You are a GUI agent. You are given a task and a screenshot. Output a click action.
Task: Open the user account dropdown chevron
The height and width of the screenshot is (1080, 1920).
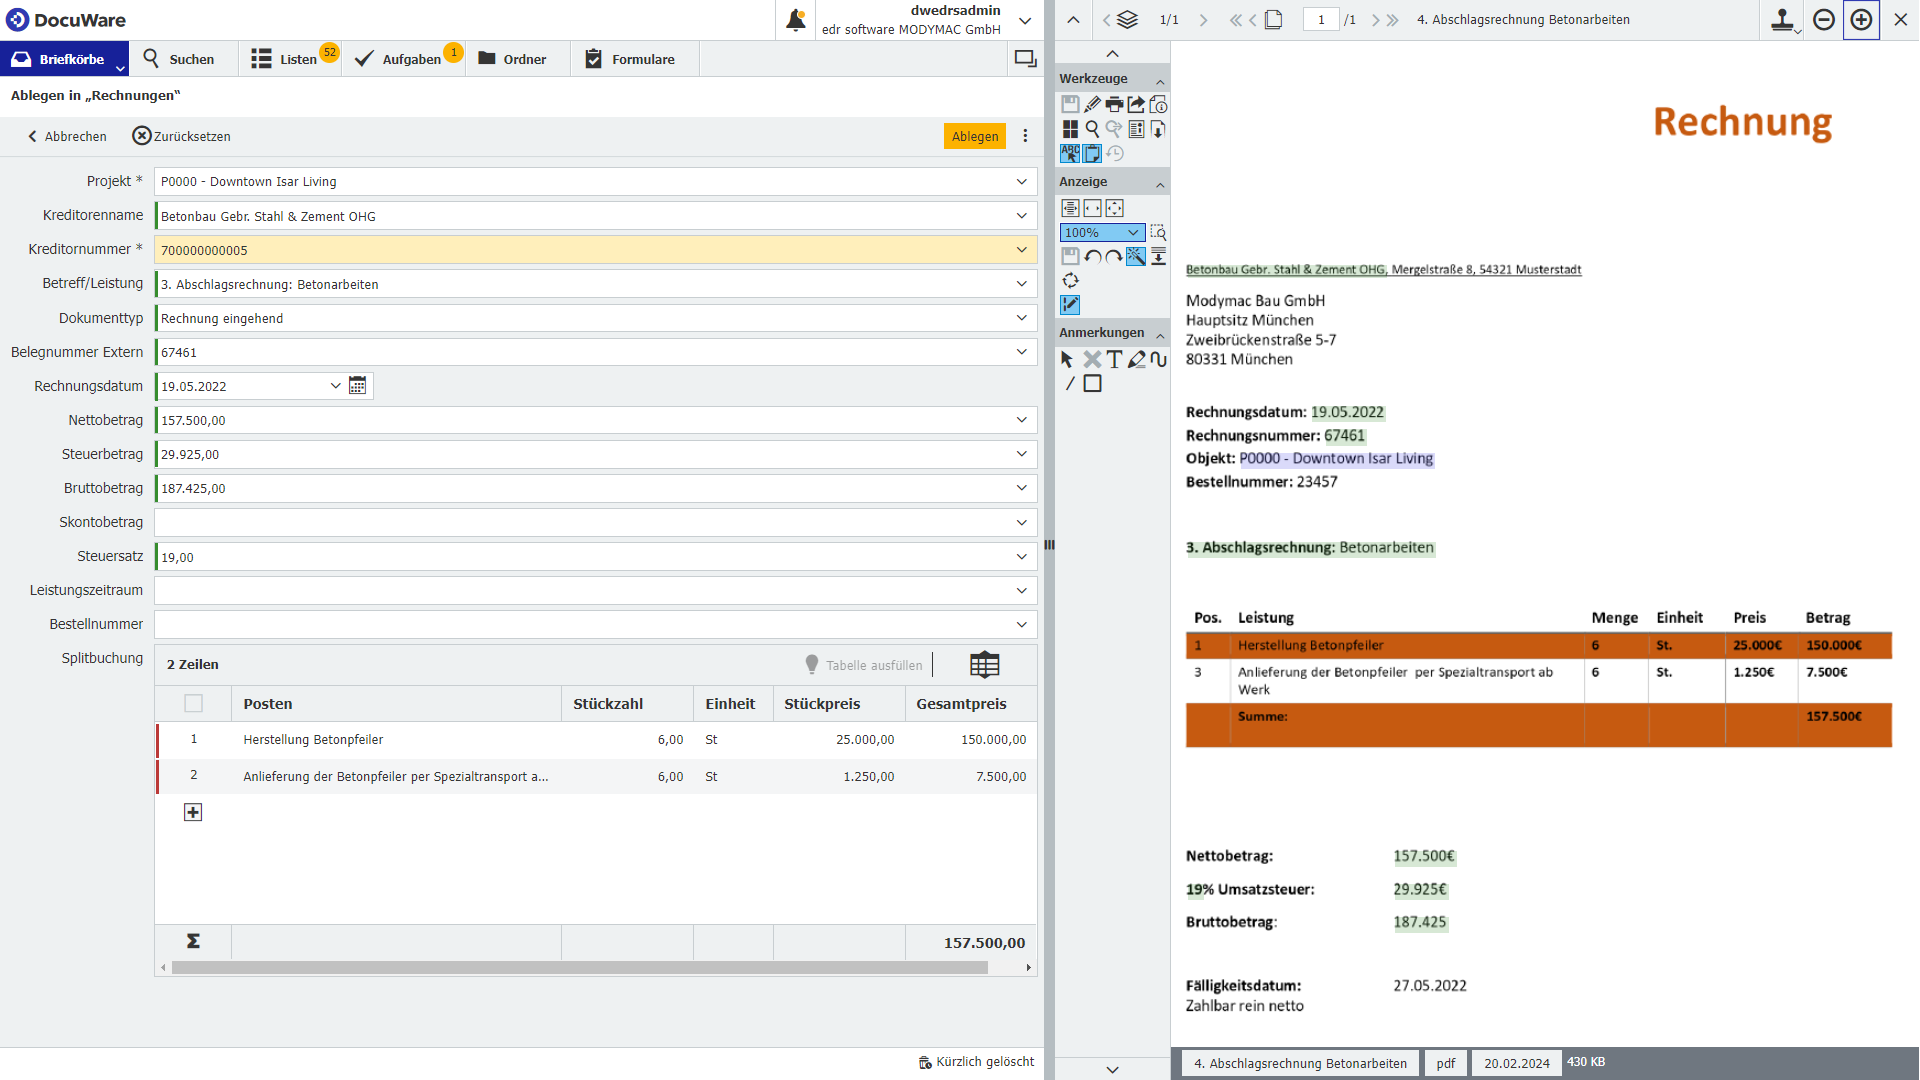coord(1025,20)
